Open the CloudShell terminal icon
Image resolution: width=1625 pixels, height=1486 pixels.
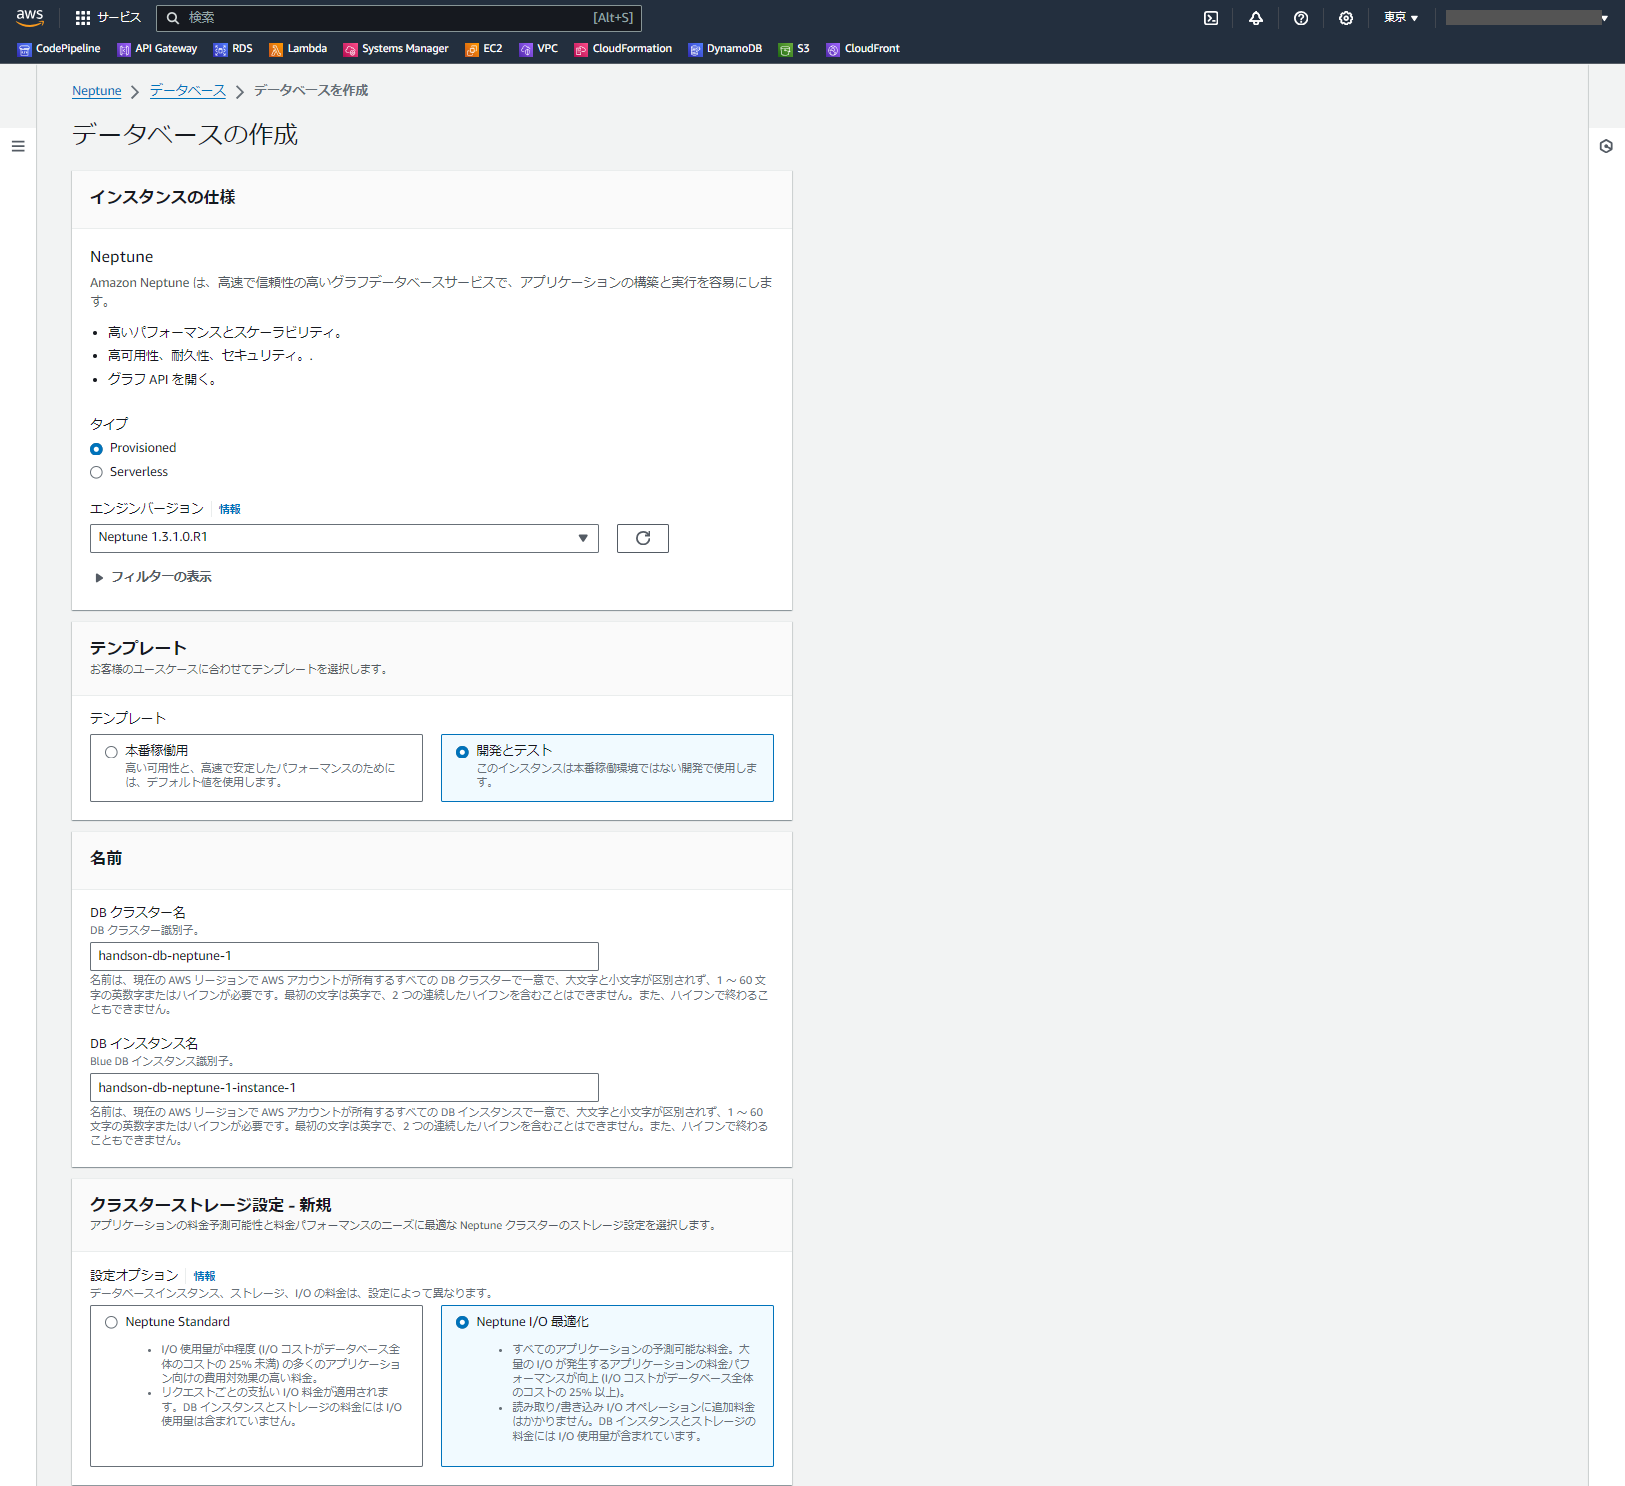[1211, 18]
